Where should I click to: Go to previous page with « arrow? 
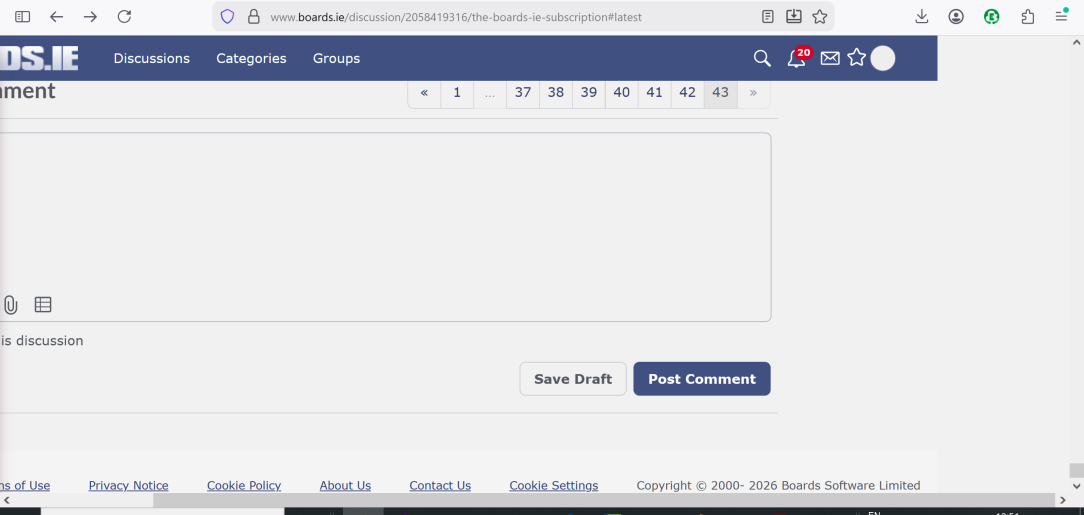[x=424, y=93]
